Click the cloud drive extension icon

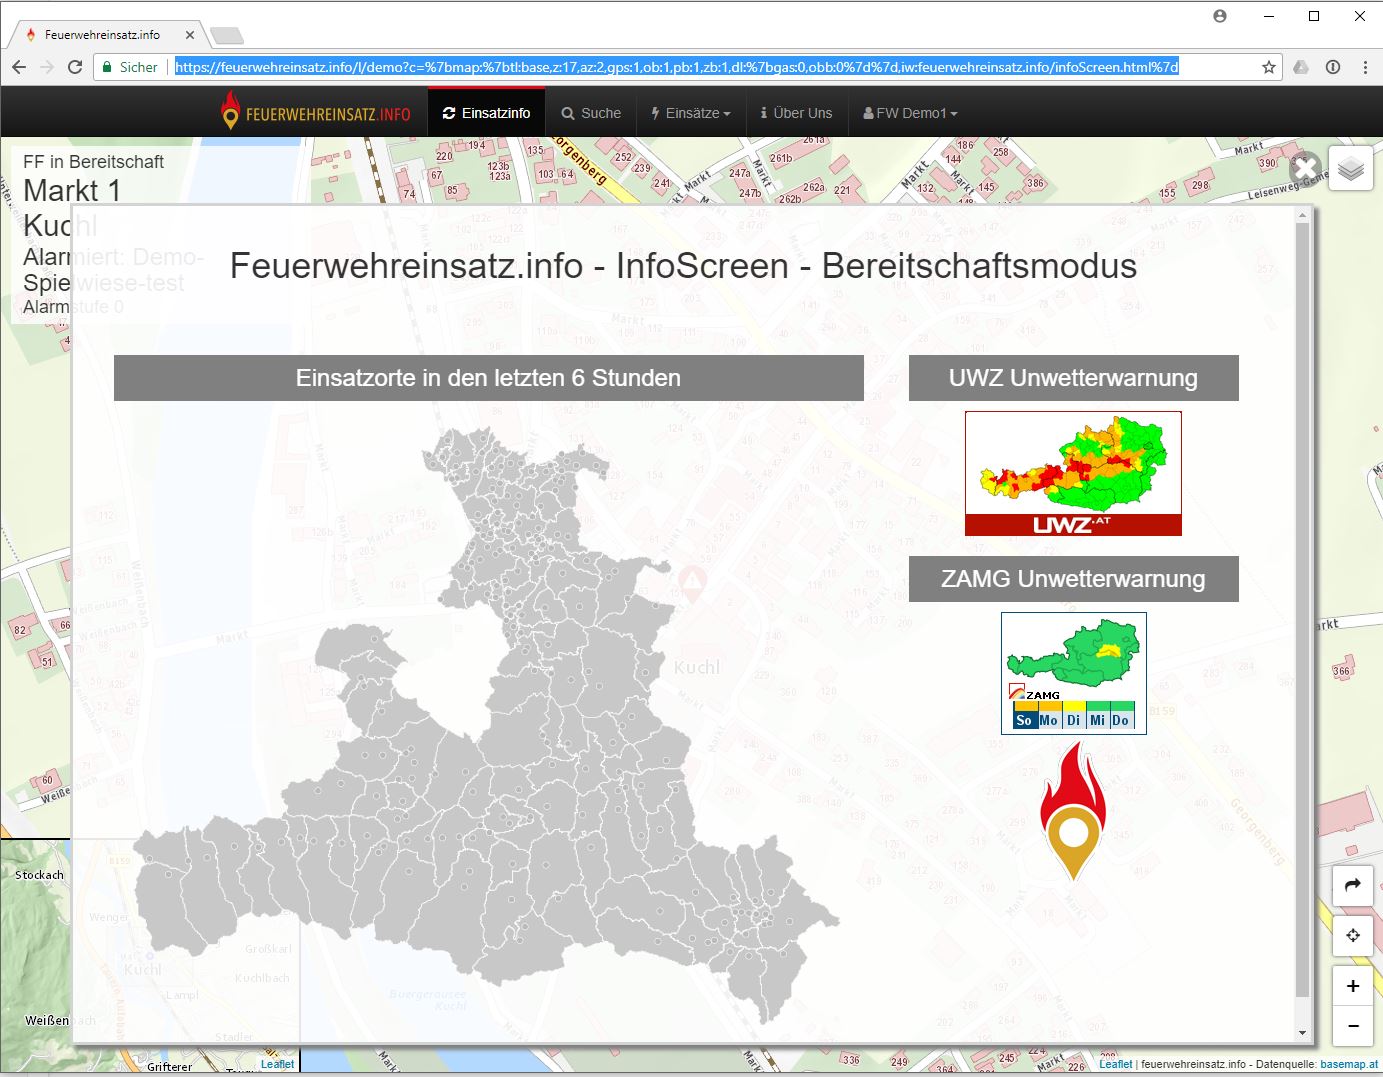tap(1301, 67)
